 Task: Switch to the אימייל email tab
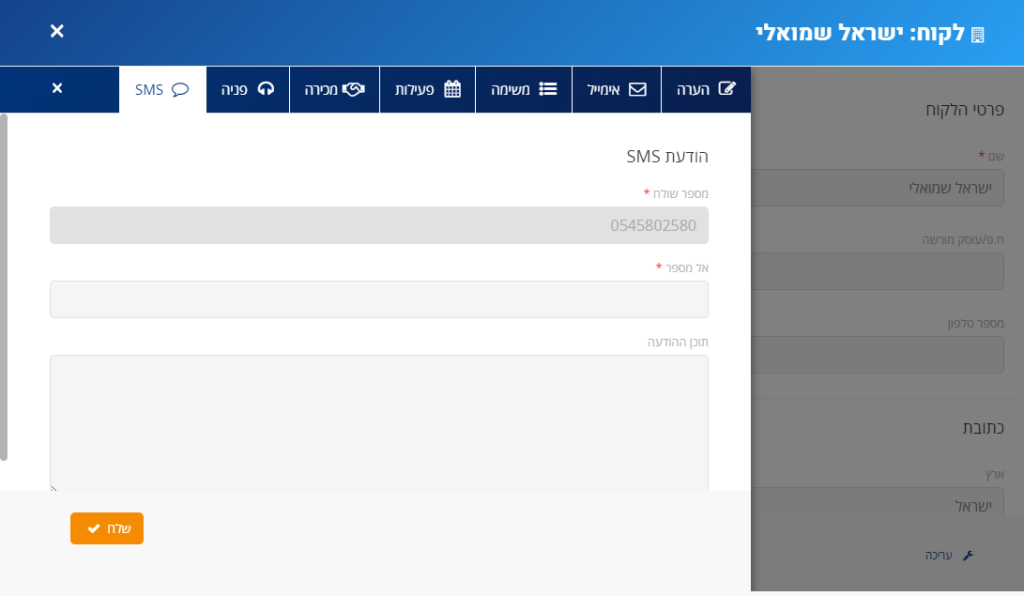coord(616,89)
